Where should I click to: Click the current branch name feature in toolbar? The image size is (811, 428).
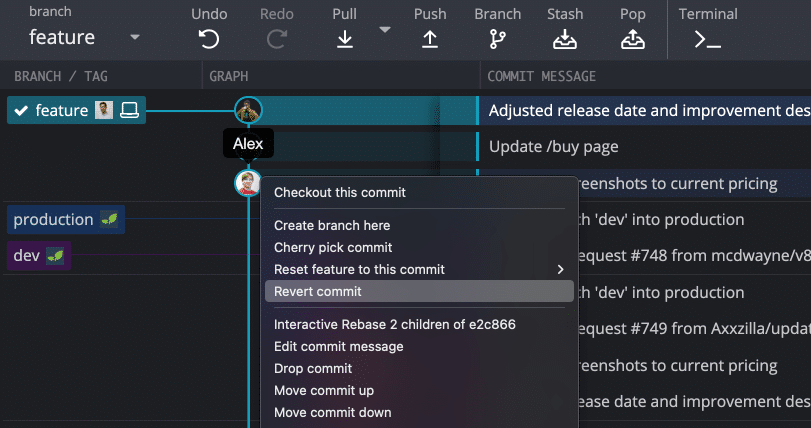click(x=62, y=37)
